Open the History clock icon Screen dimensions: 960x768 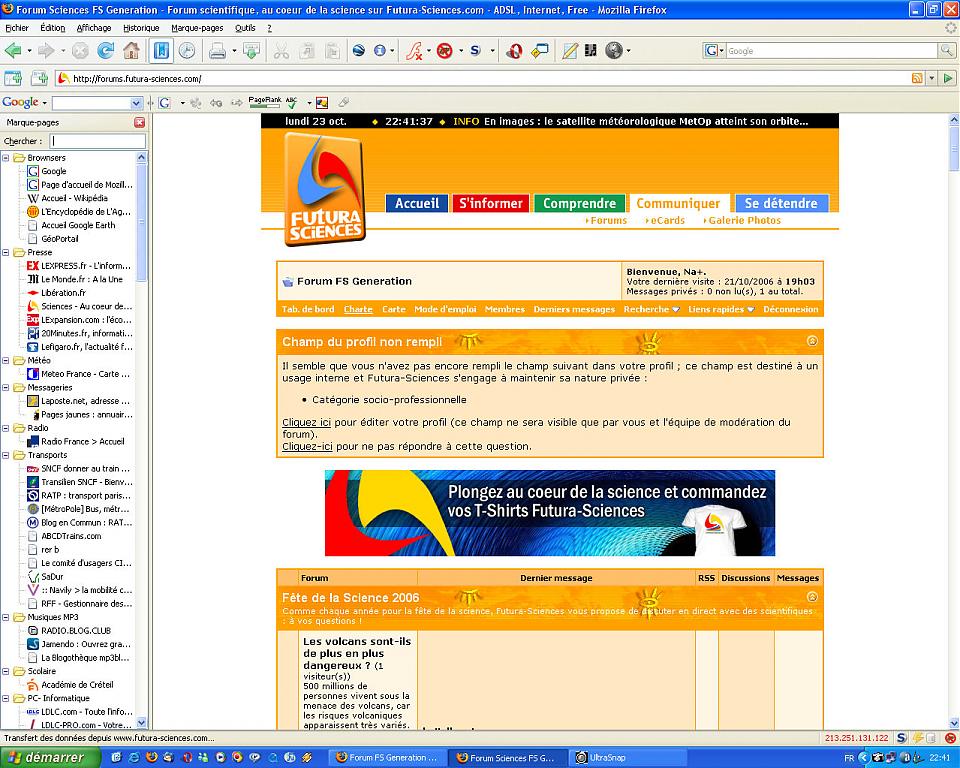[x=187, y=51]
